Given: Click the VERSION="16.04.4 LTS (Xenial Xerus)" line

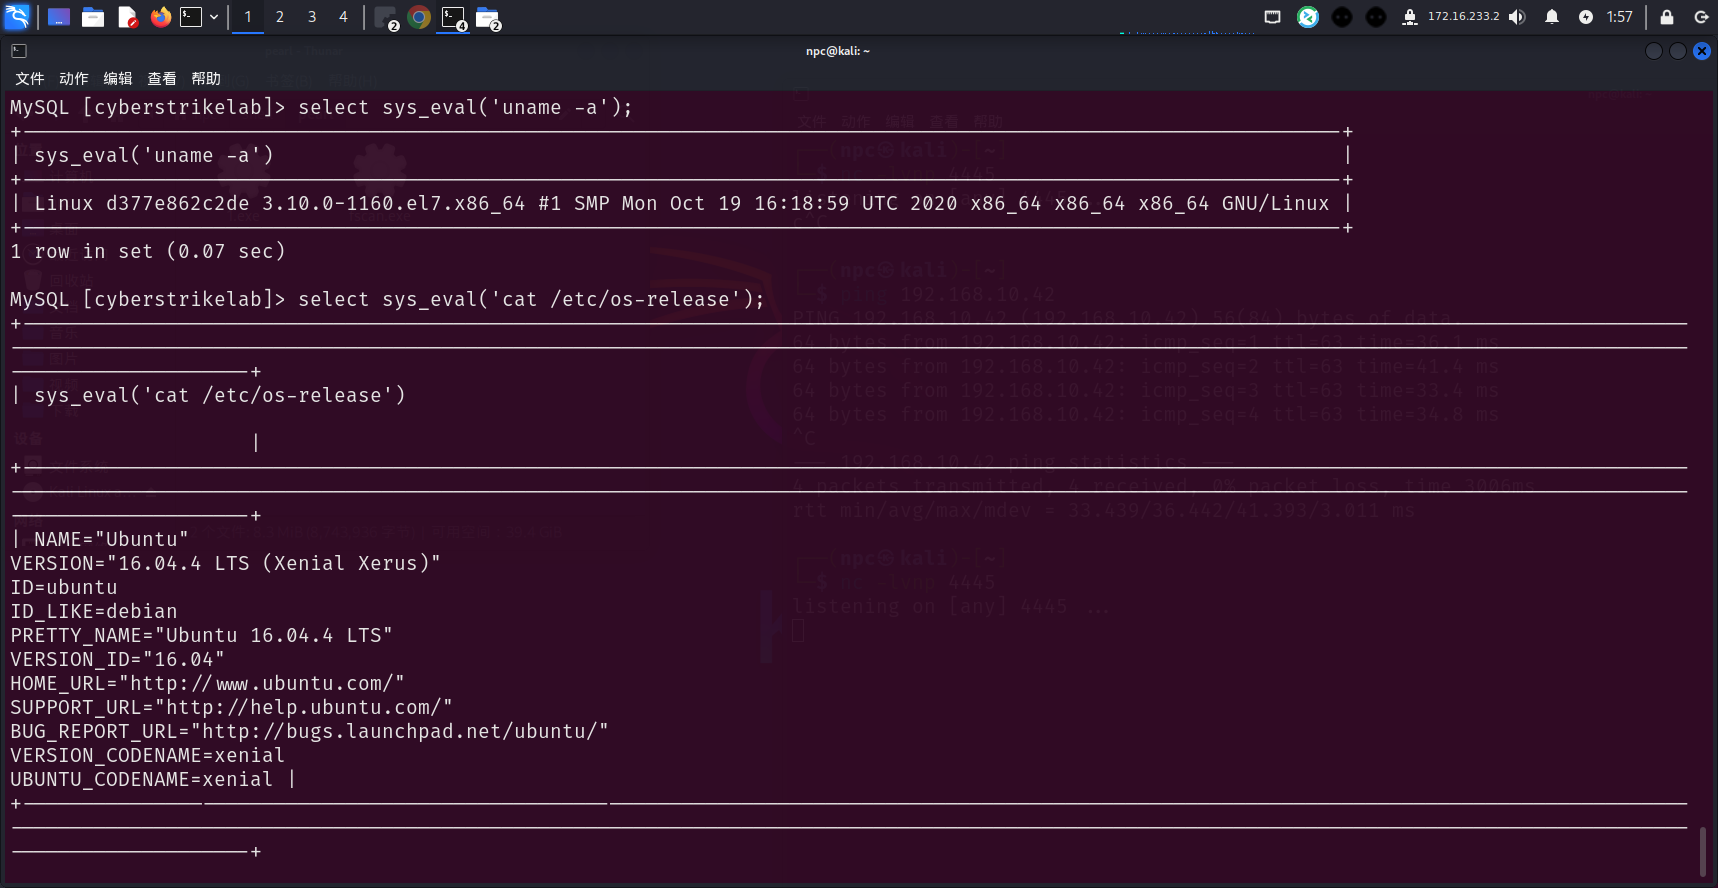Looking at the screenshot, I should click(x=226, y=563).
